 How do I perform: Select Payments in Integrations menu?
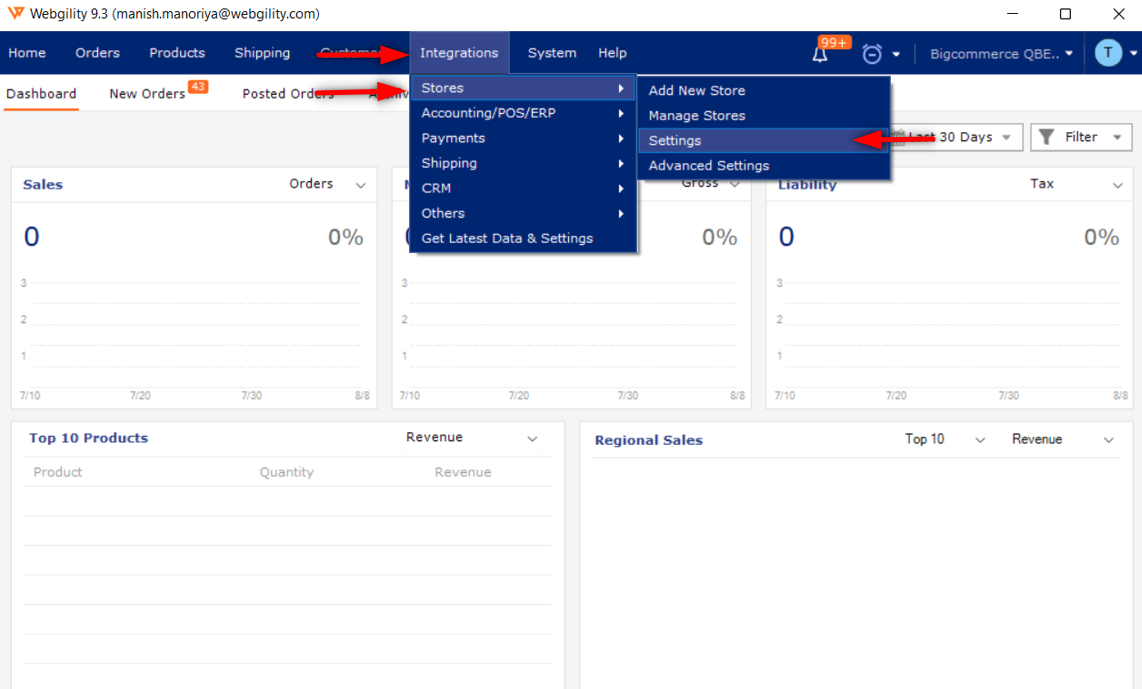[524, 138]
